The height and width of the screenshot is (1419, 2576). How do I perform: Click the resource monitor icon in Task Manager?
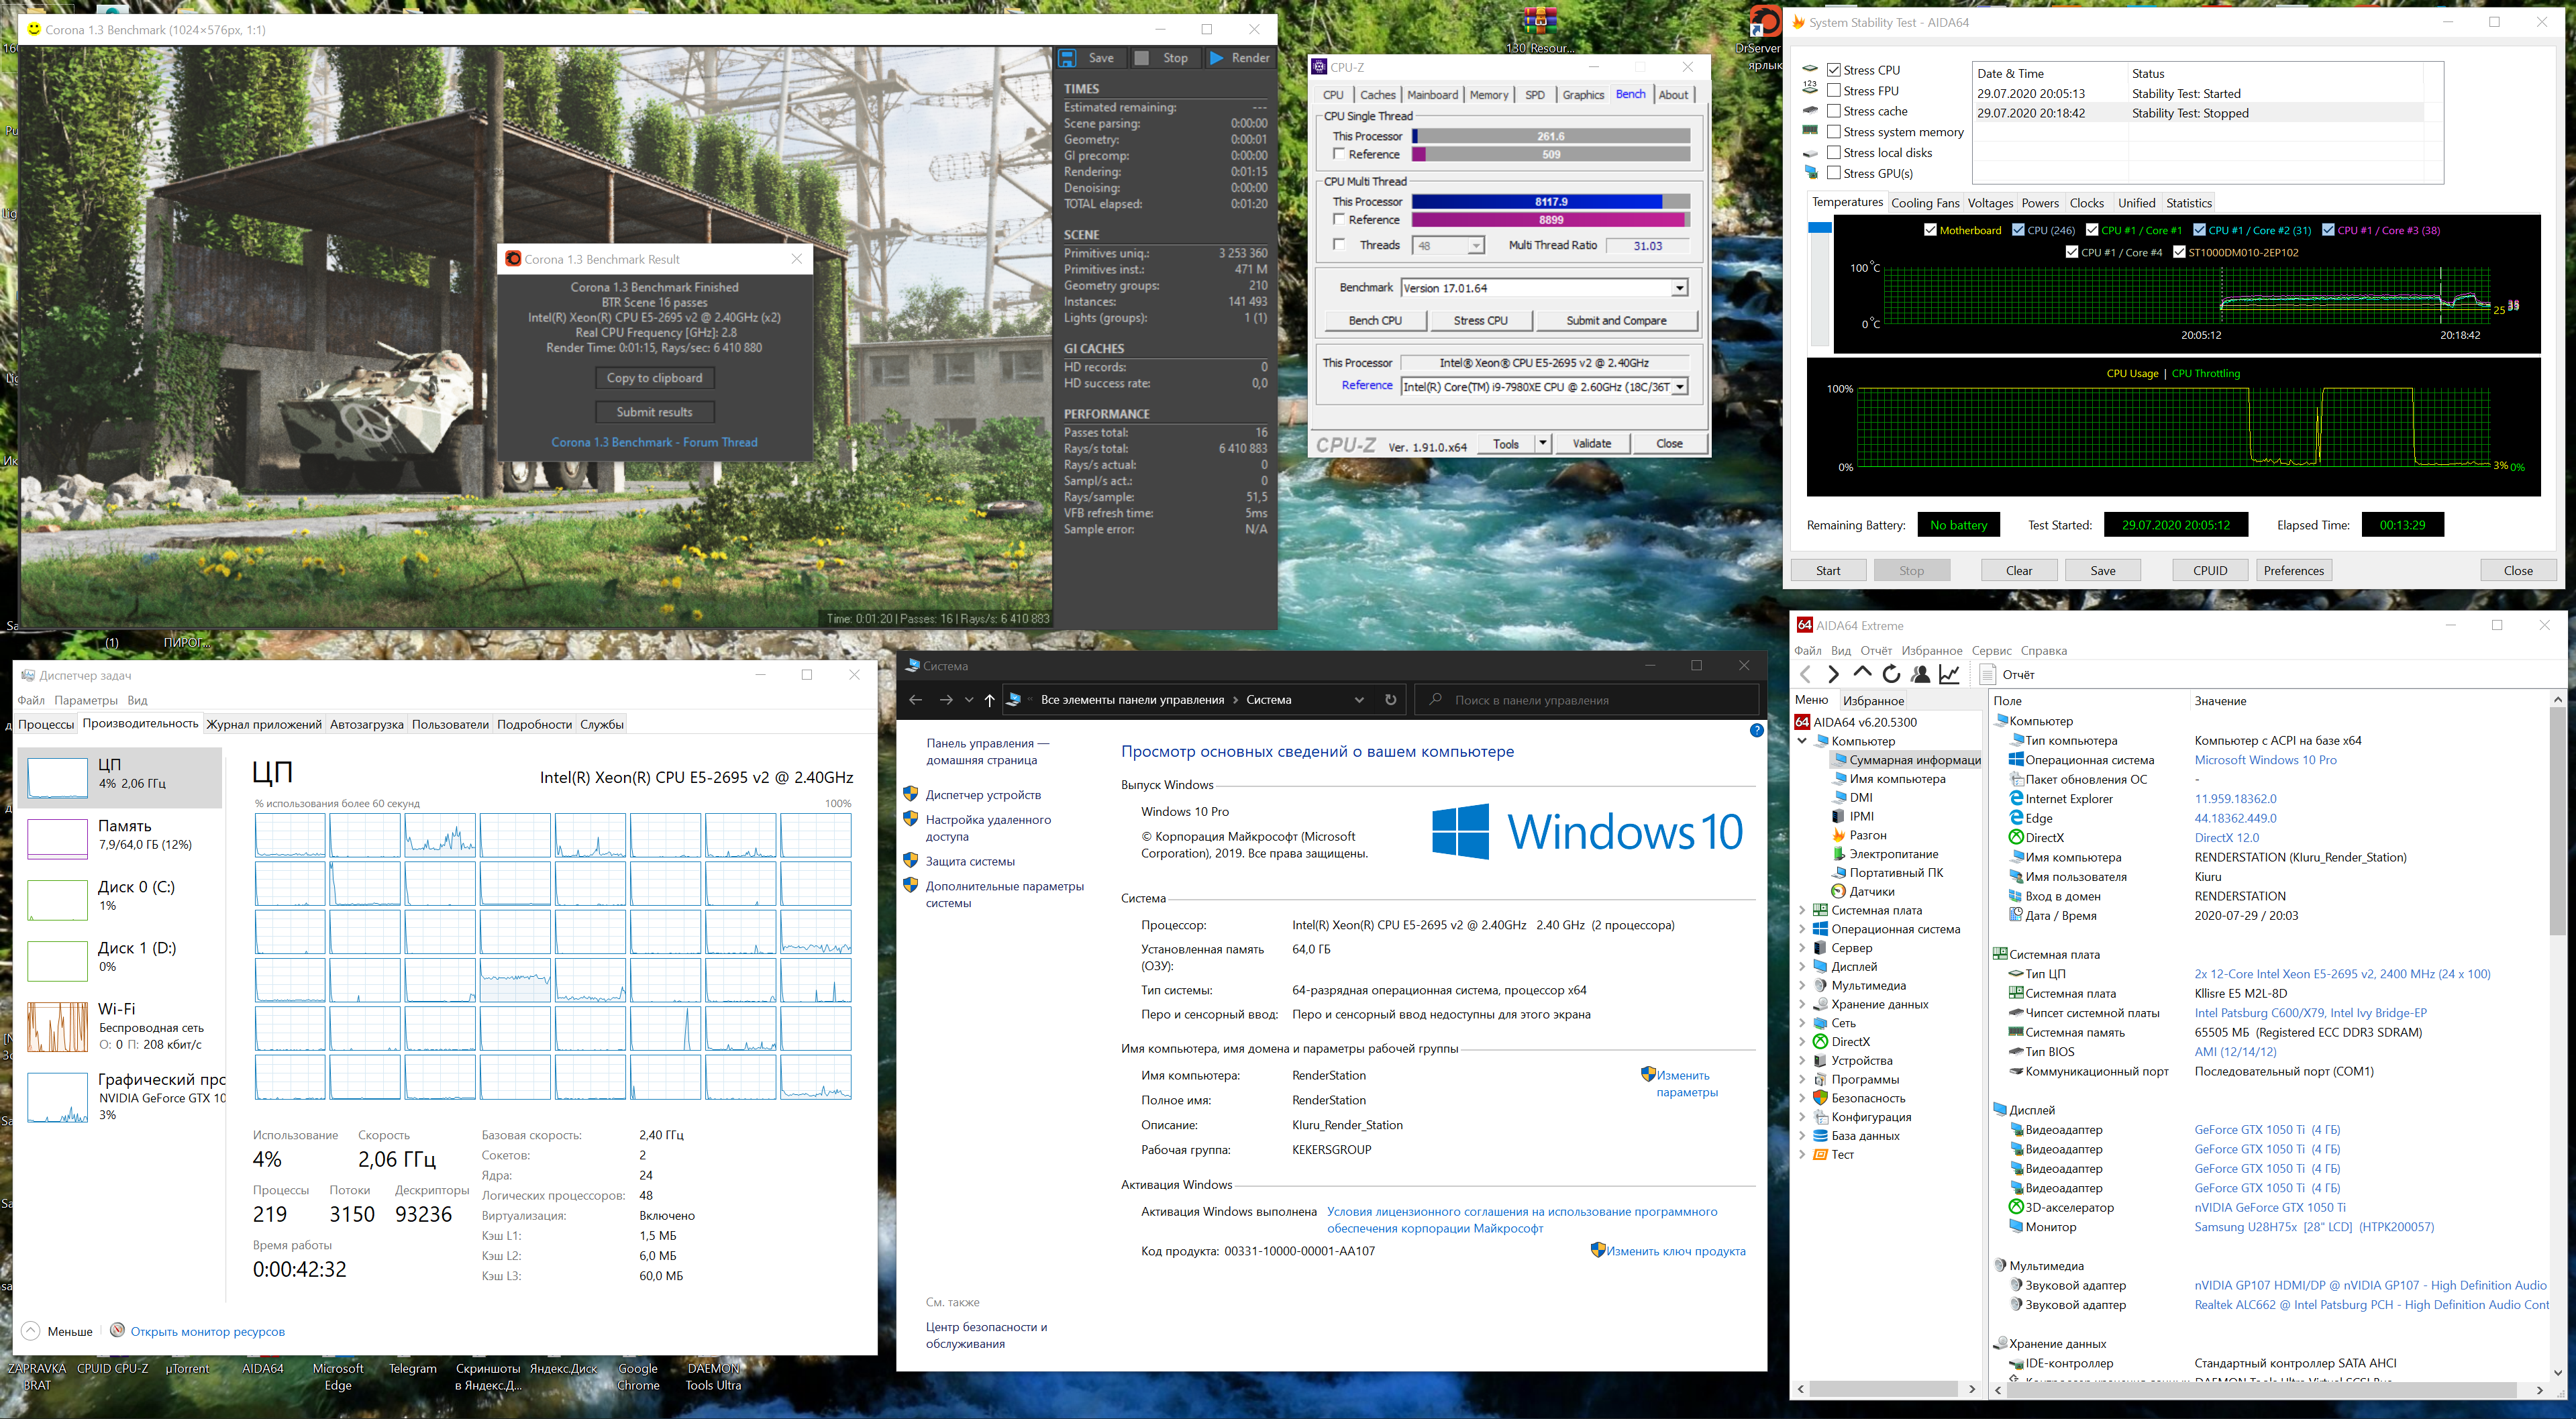click(x=117, y=1330)
